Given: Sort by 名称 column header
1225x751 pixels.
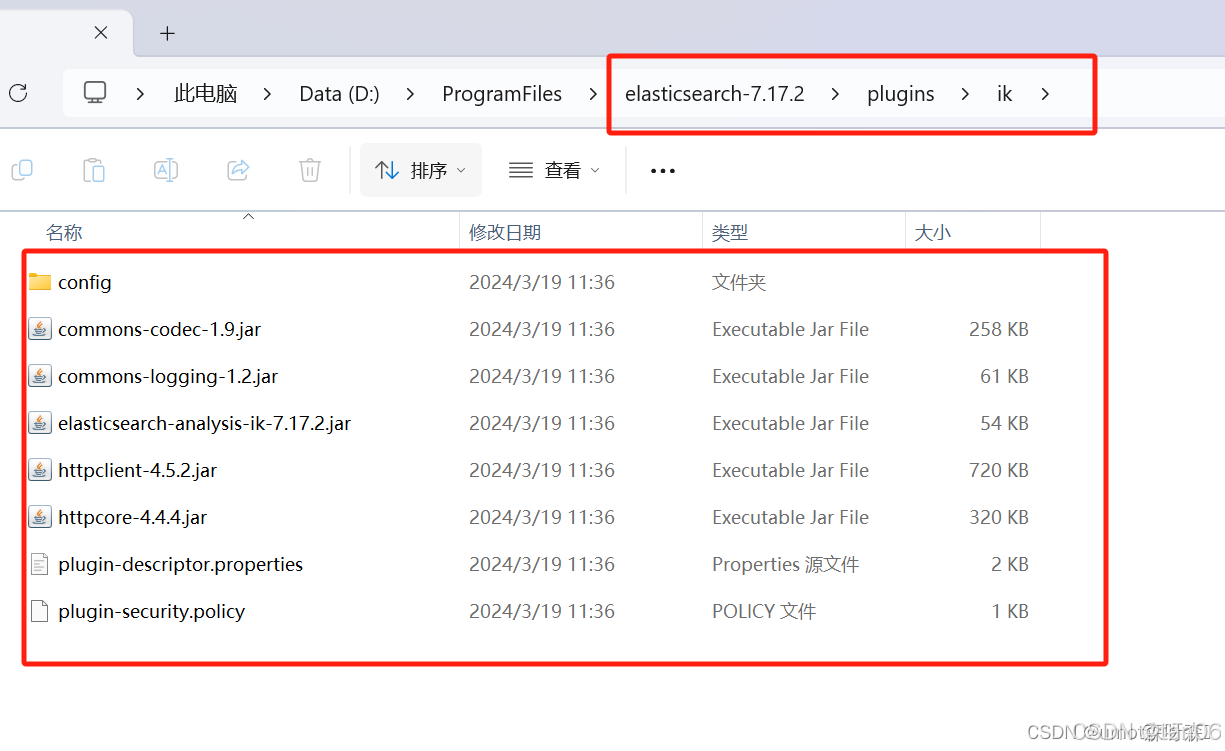Looking at the screenshot, I should coord(64,232).
